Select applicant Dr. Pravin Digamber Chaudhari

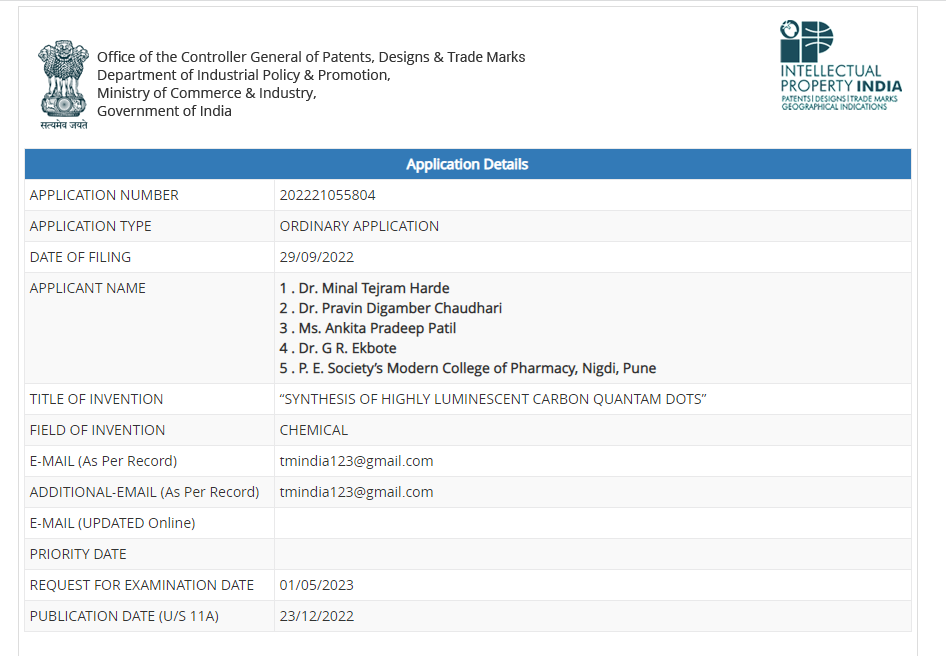coord(390,308)
